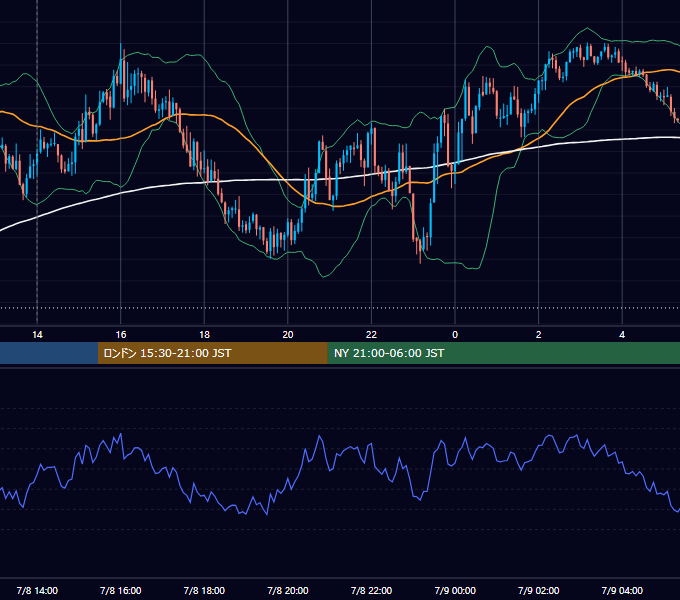Image resolution: width=680 pixels, height=600 pixels.
Task: Click the 16 hour label on the axis
Action: click(x=121, y=335)
